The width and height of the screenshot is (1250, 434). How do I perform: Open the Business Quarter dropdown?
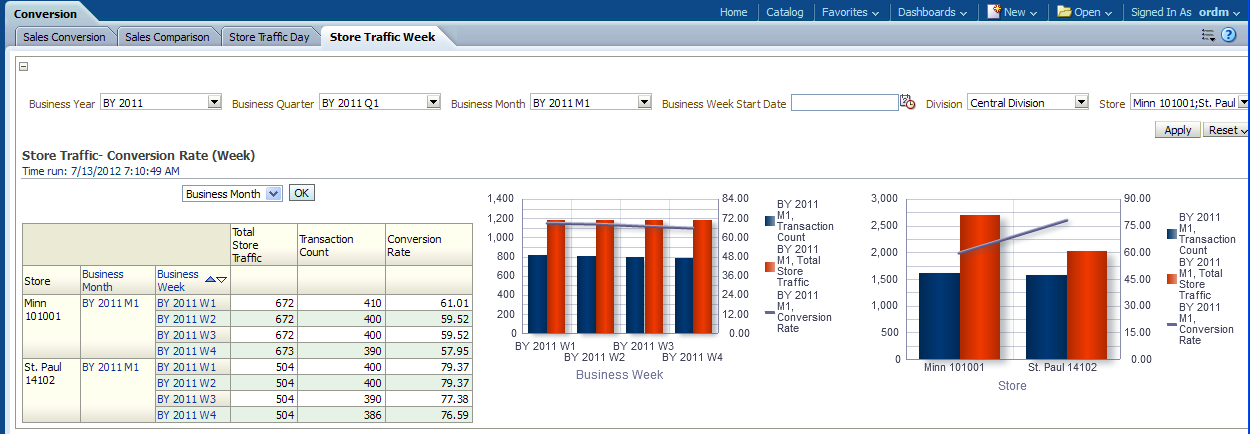click(433, 102)
